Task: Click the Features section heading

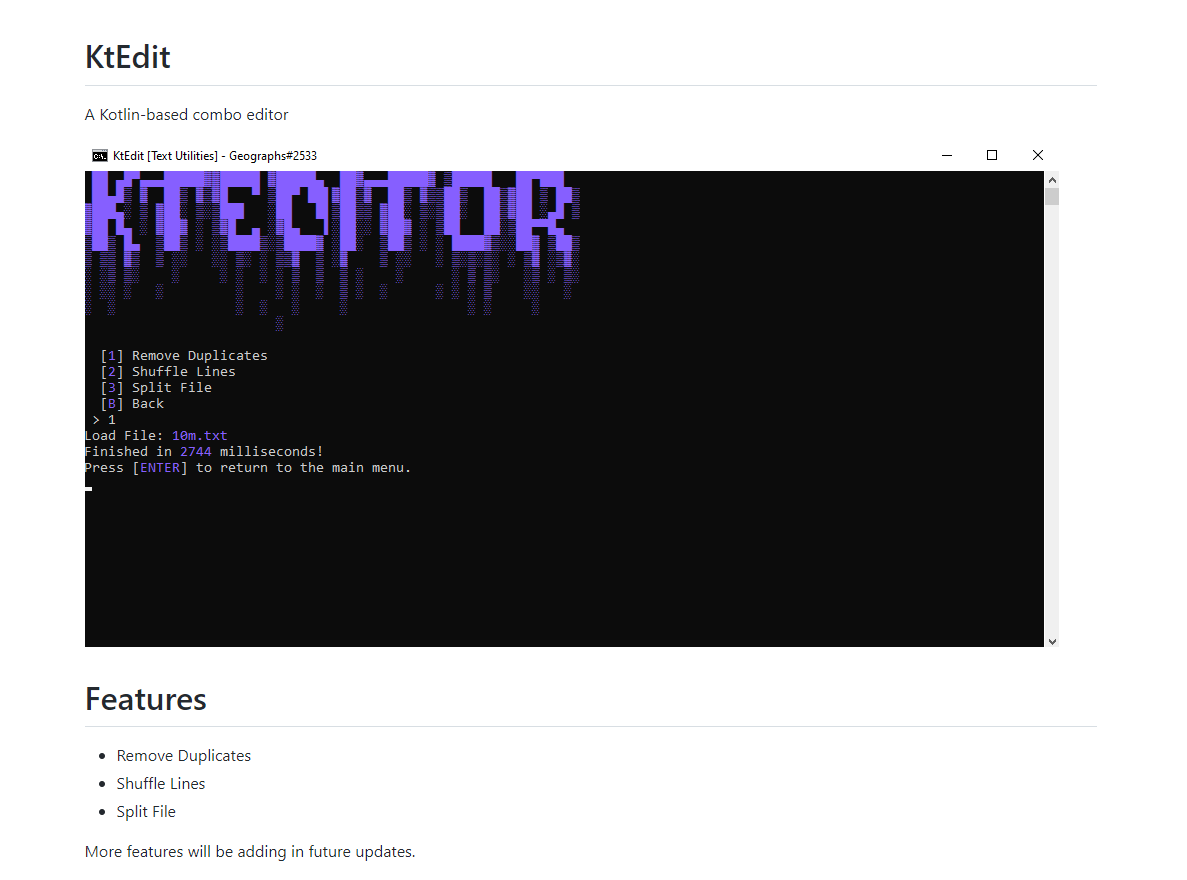Action: (146, 699)
